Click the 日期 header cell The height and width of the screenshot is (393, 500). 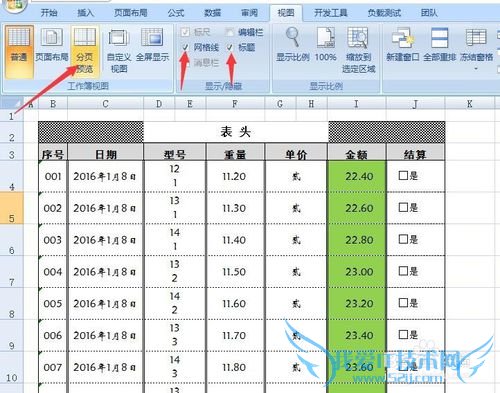106,153
